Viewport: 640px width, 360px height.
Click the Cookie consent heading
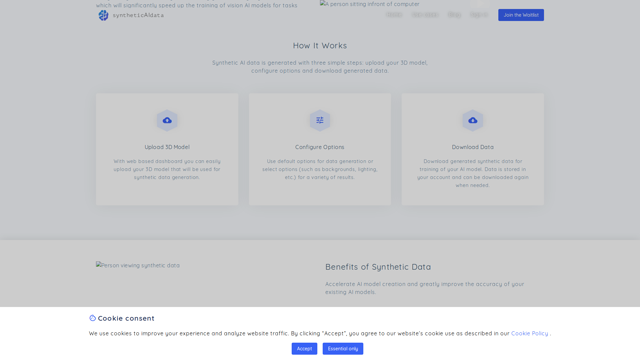tap(126, 318)
